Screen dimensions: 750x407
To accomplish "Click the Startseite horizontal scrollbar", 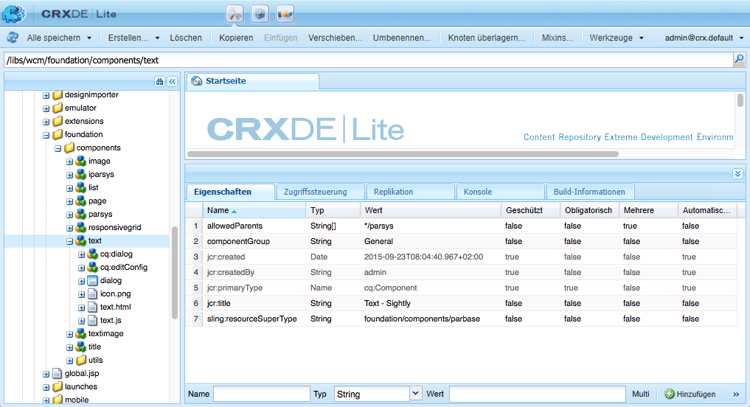I will tap(403, 154).
